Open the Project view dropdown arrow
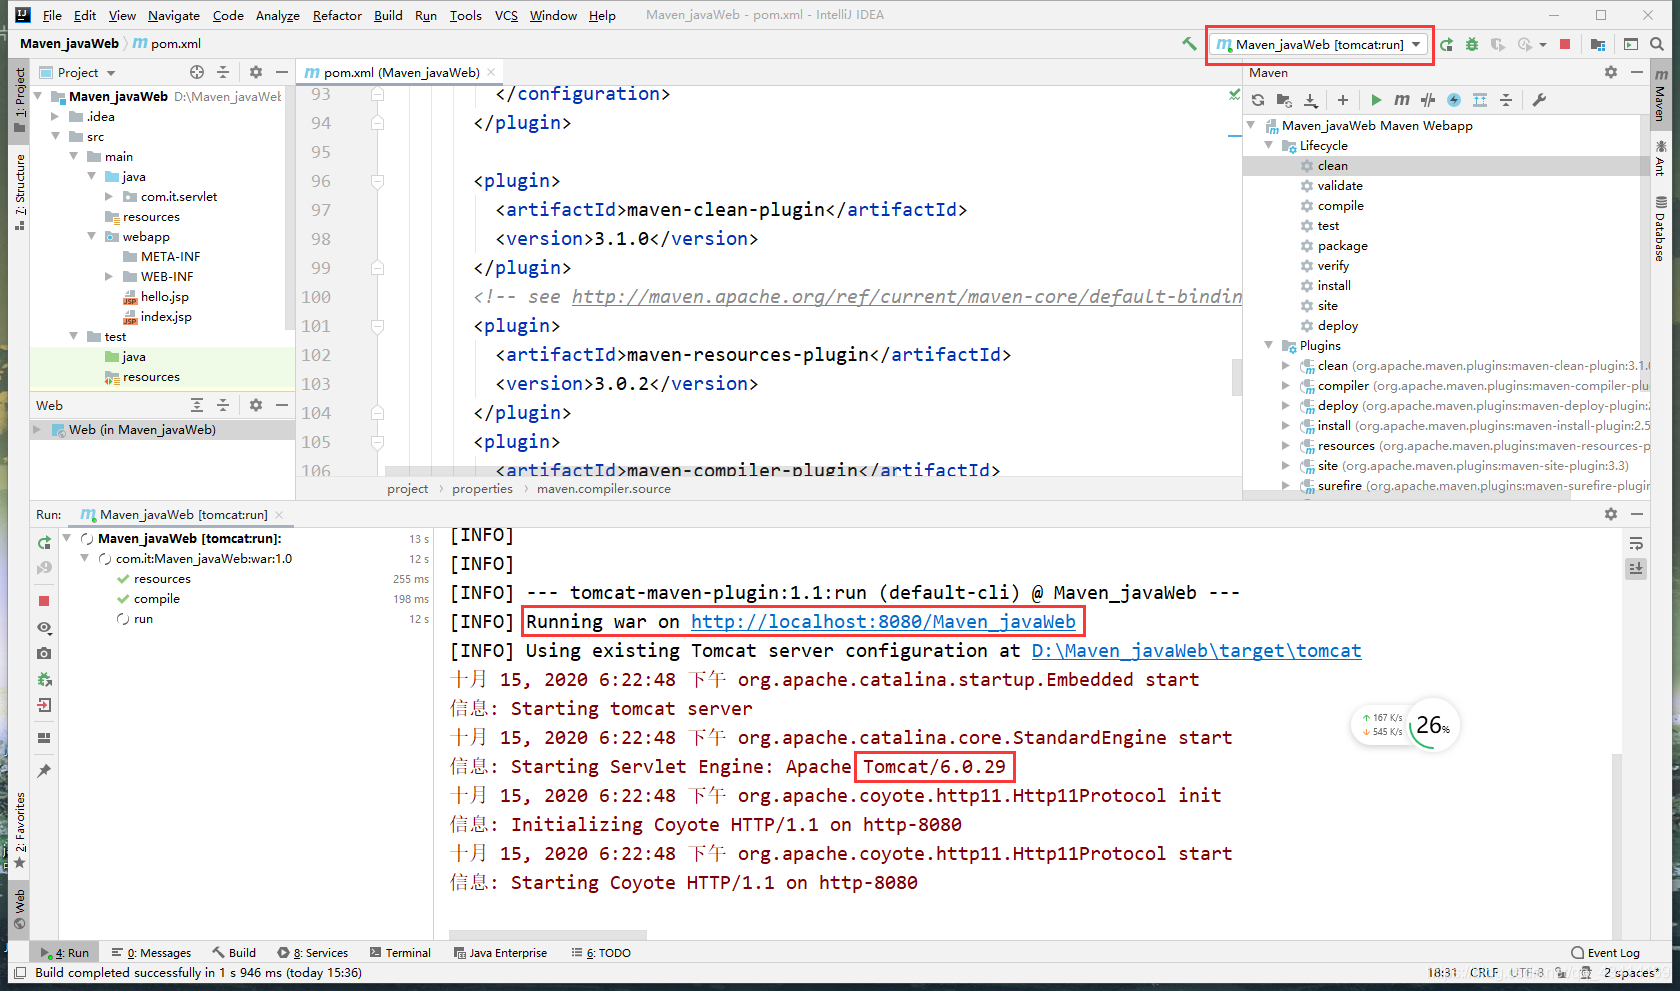Viewport: 1680px width, 991px height. coord(111,73)
